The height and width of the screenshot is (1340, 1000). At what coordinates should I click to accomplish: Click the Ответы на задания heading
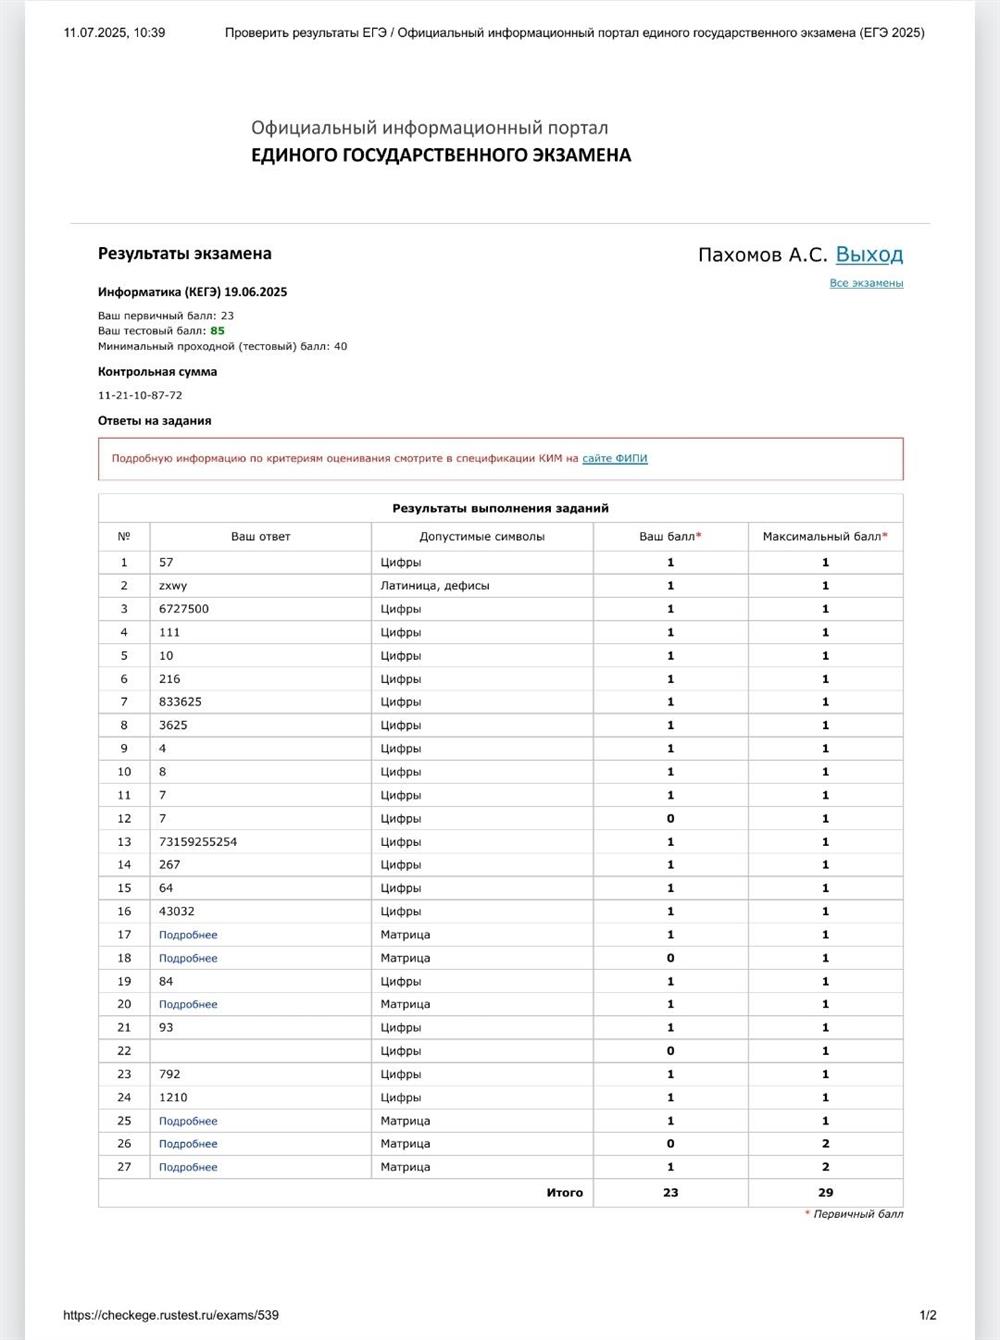click(154, 421)
